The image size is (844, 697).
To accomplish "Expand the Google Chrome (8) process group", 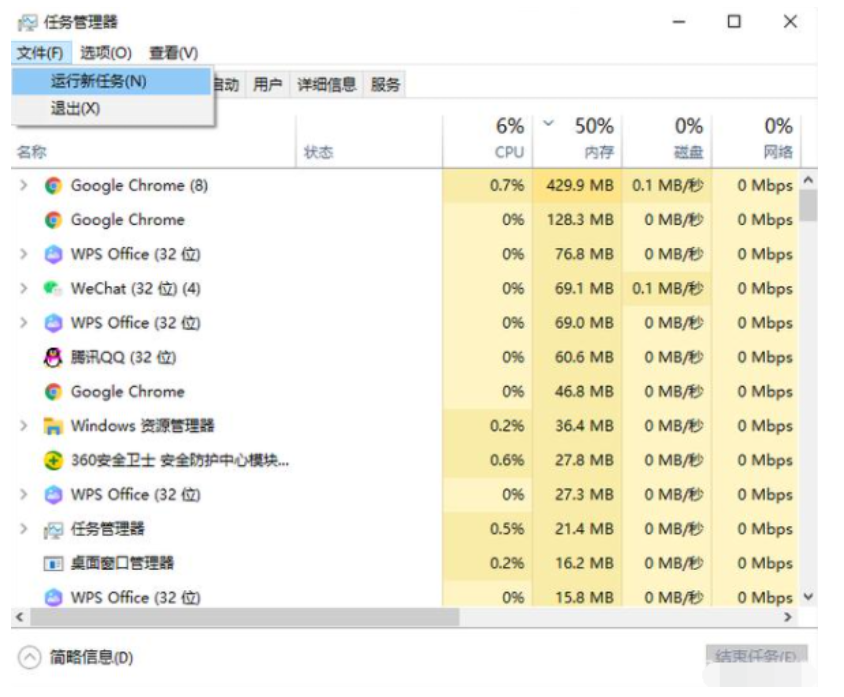I will 23,186.
